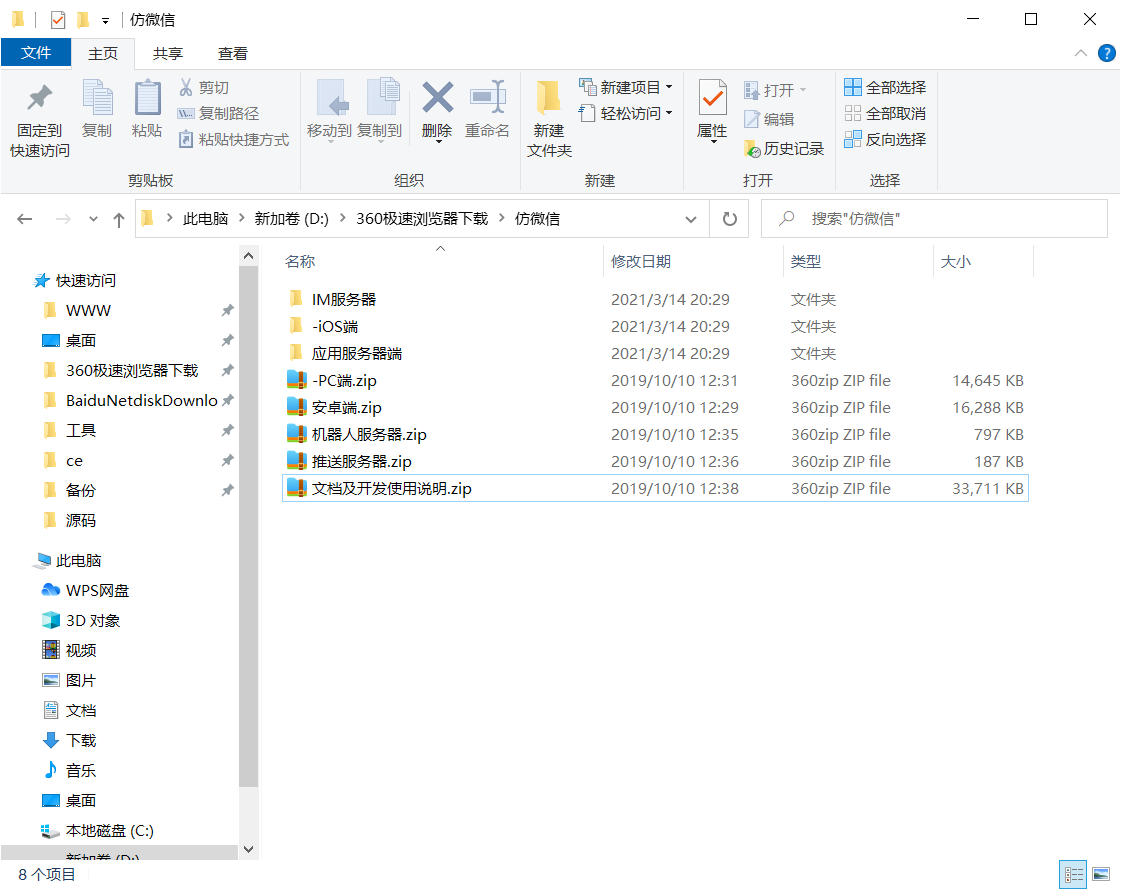Click the History (历史记录) icon
This screenshot has height=890, width=1121.
(x=752, y=149)
